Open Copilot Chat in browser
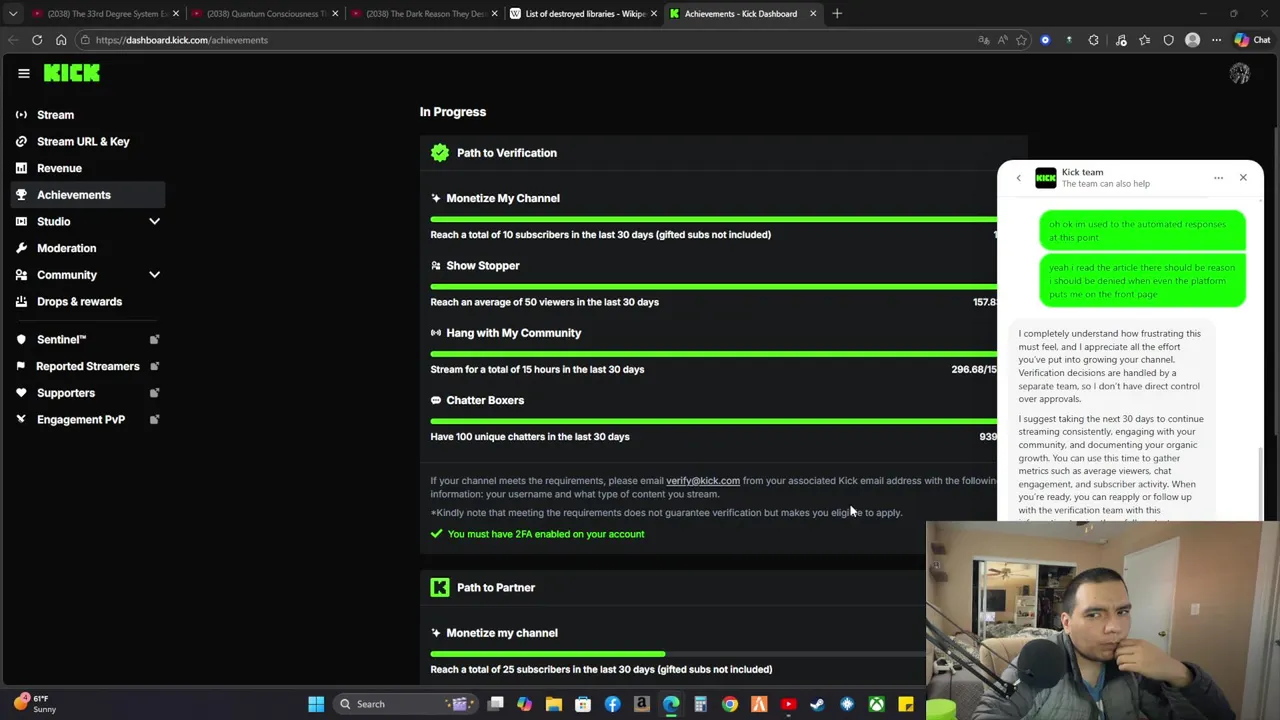The image size is (1280, 720). pos(1251,40)
